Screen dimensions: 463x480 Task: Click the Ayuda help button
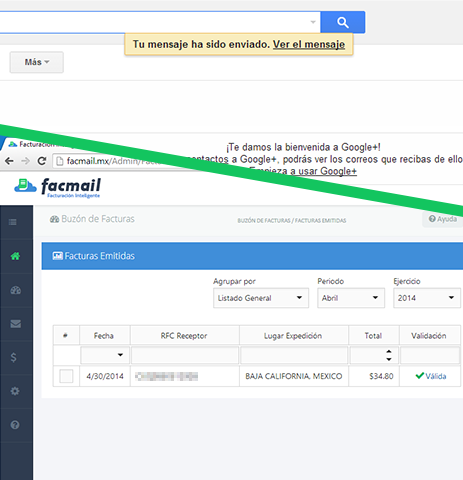(x=443, y=219)
